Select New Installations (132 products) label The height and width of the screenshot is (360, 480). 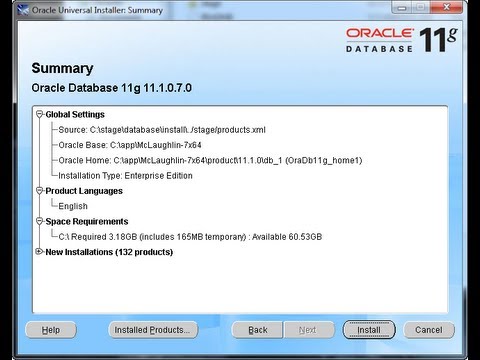coord(109,252)
